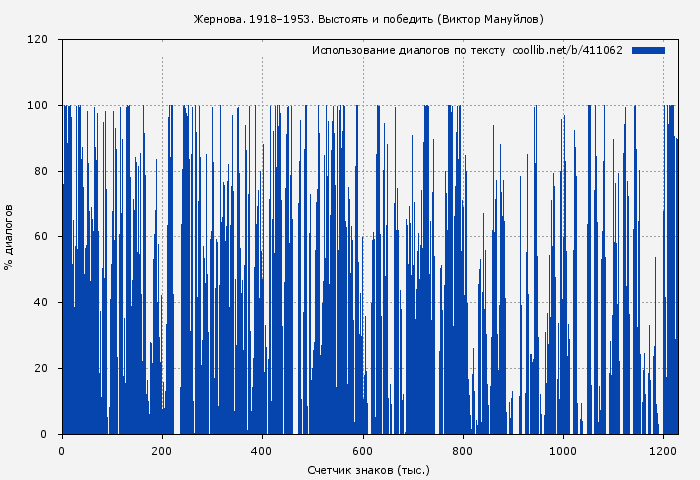Select the 80 label on the vertical axis
Screen dimensions: 700x480
tap(41, 171)
